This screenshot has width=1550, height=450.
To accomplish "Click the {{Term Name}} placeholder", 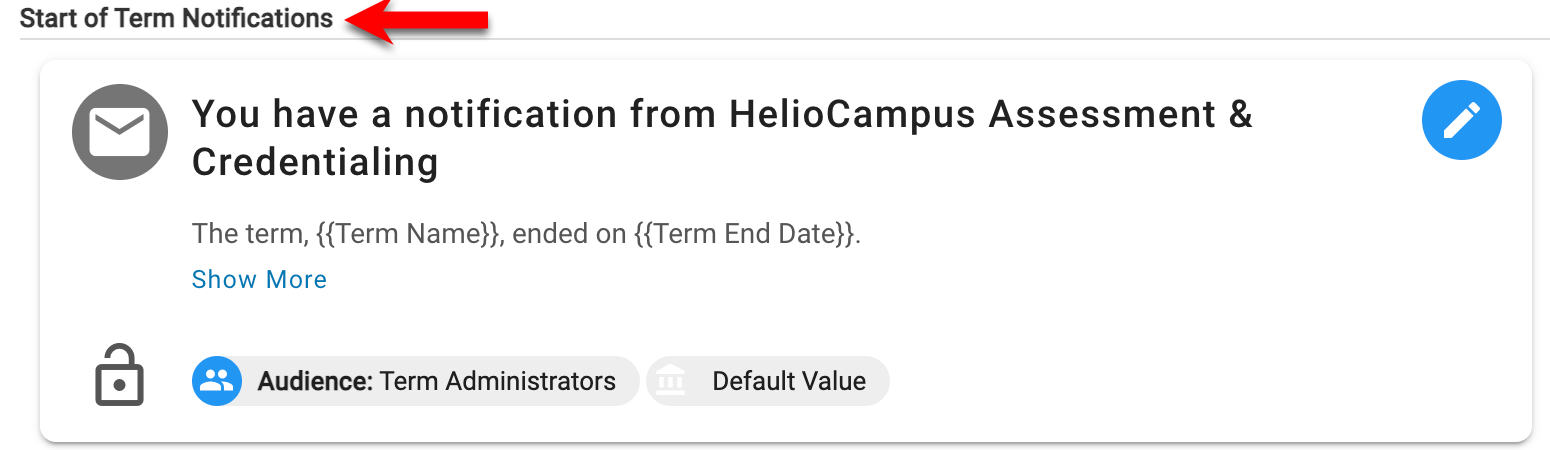I will point(406,235).
